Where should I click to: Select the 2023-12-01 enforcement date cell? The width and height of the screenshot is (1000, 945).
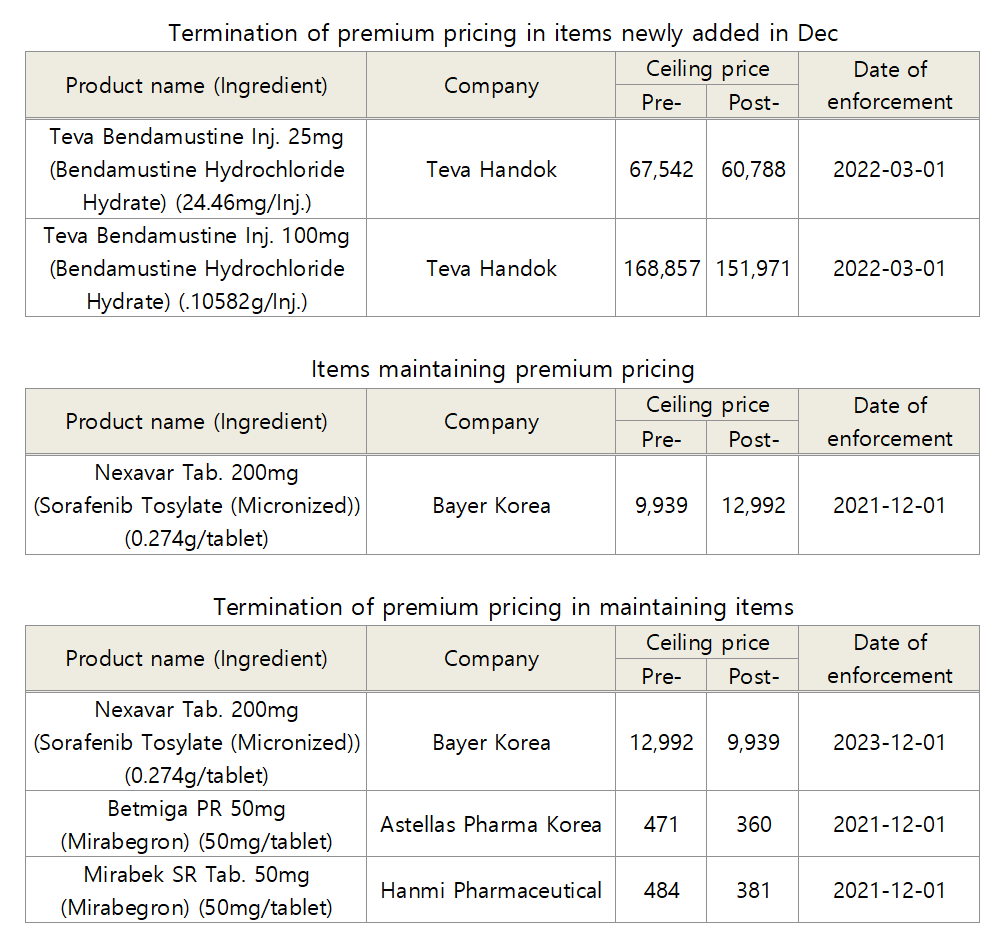889,742
